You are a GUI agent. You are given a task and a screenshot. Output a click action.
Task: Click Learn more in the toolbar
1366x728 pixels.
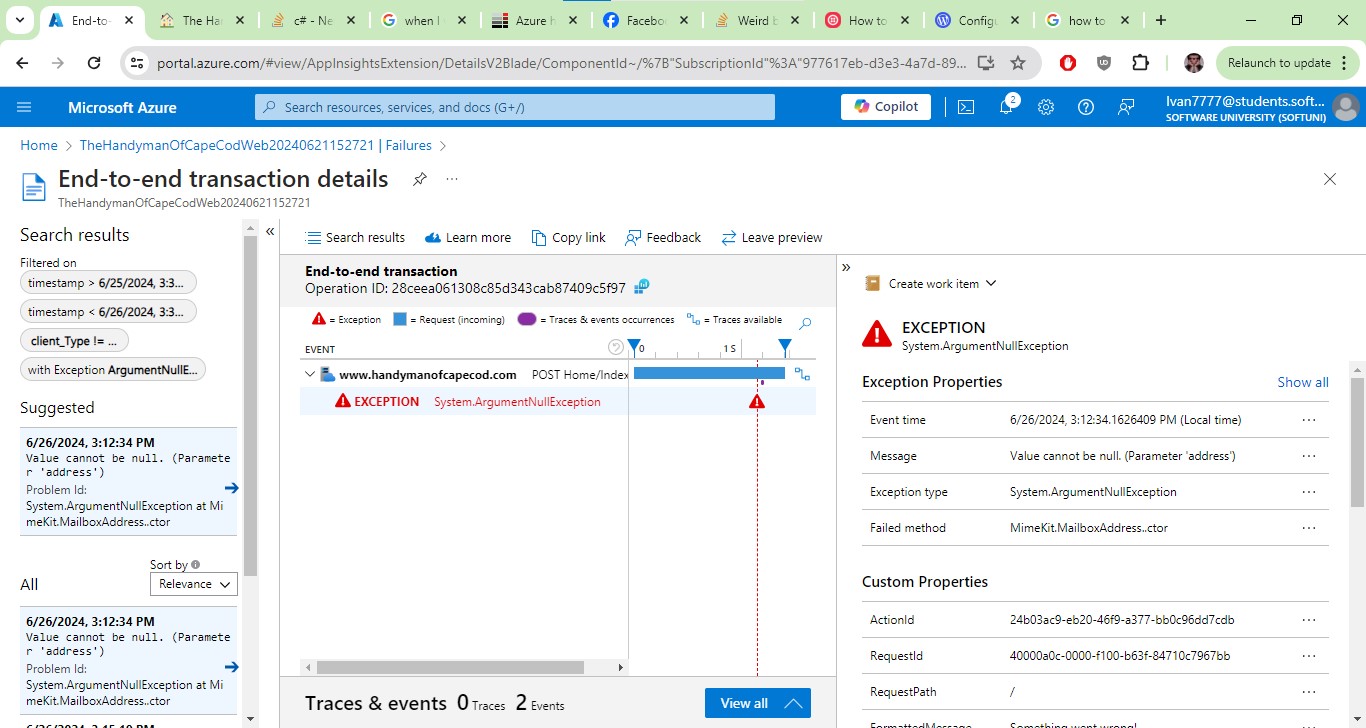(468, 238)
